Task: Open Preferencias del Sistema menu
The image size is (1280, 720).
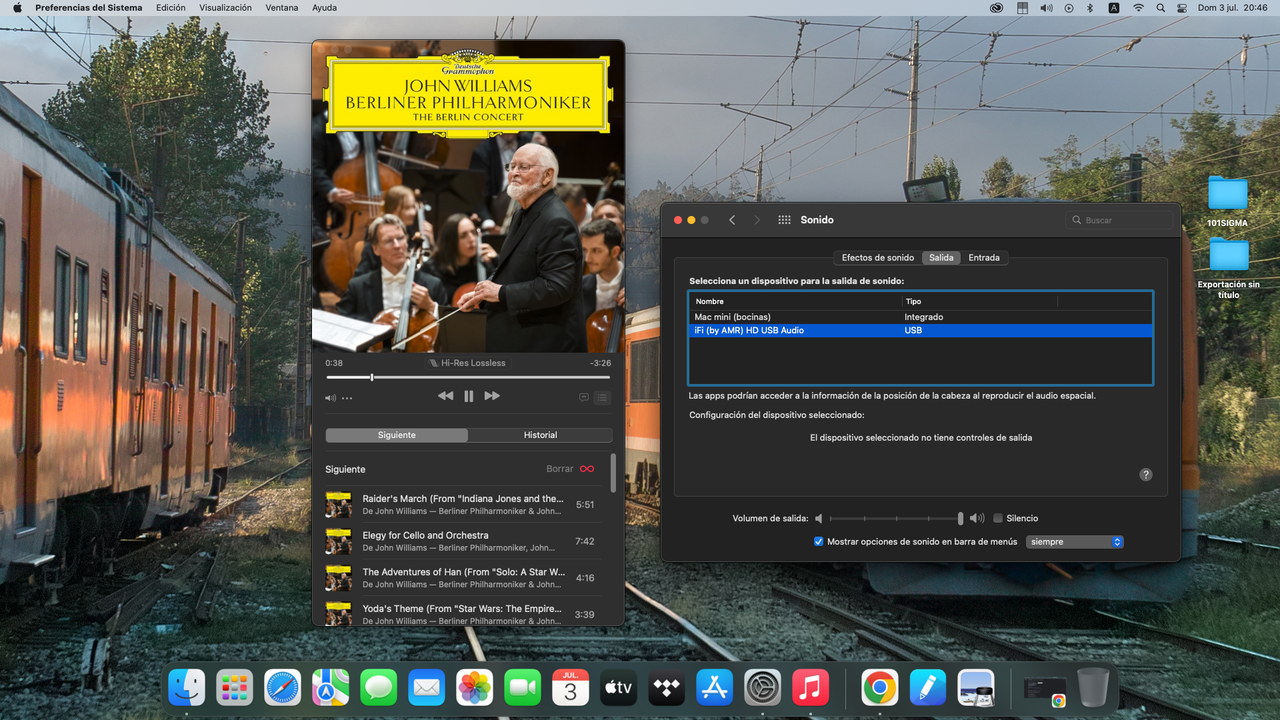Action: click(x=89, y=7)
